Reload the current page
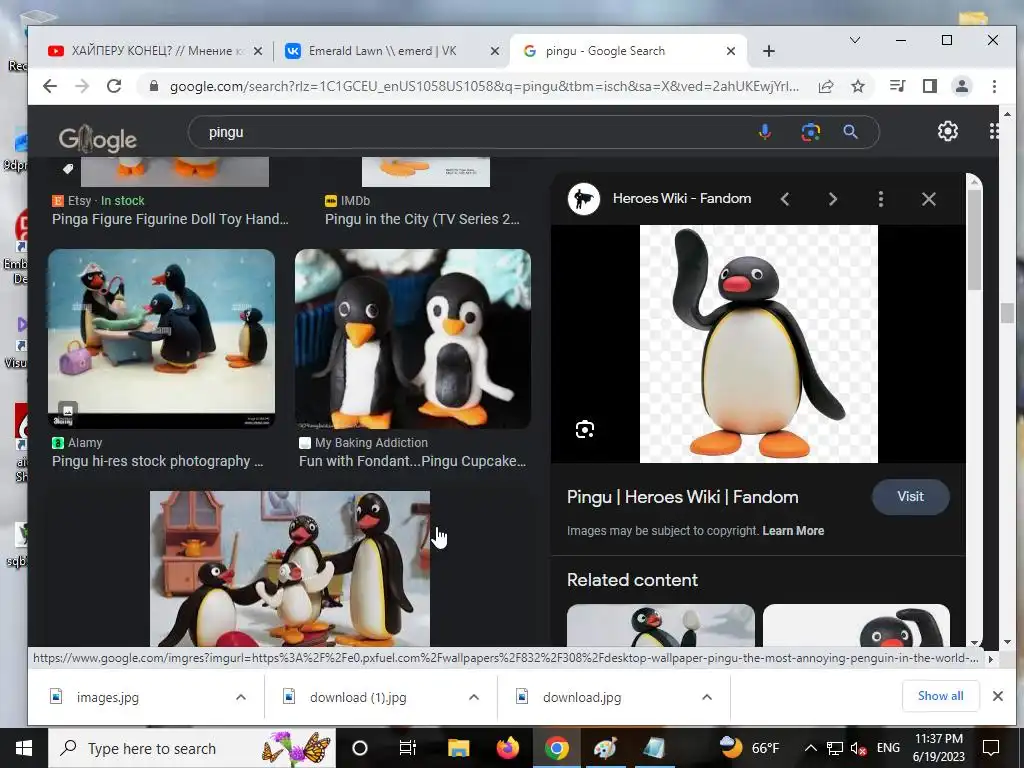The image size is (1024, 768). click(x=114, y=86)
